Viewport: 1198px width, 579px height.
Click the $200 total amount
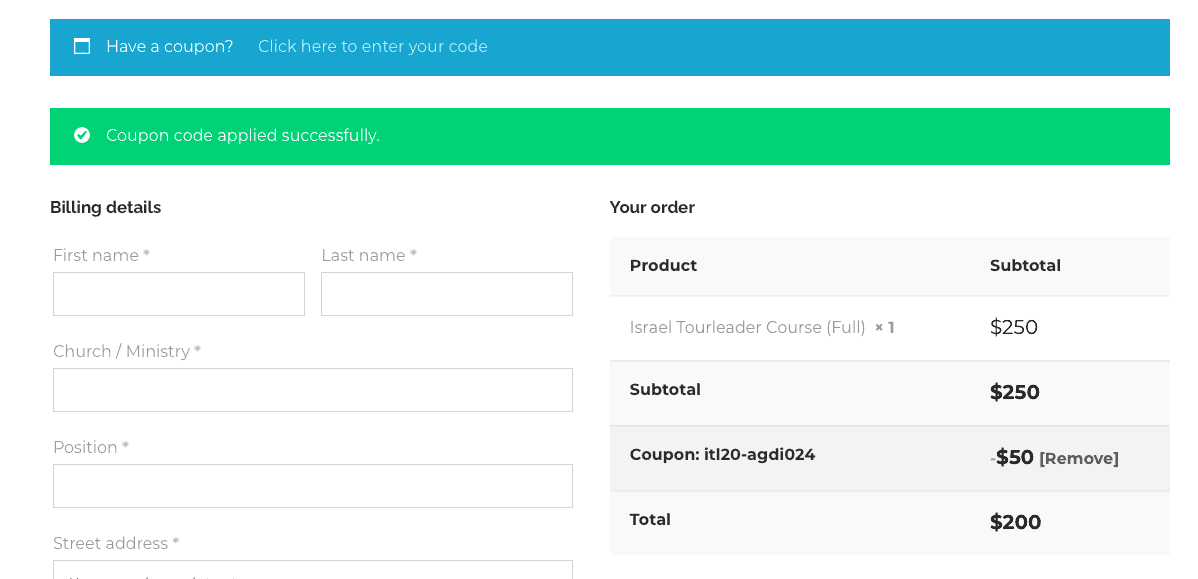click(1015, 522)
